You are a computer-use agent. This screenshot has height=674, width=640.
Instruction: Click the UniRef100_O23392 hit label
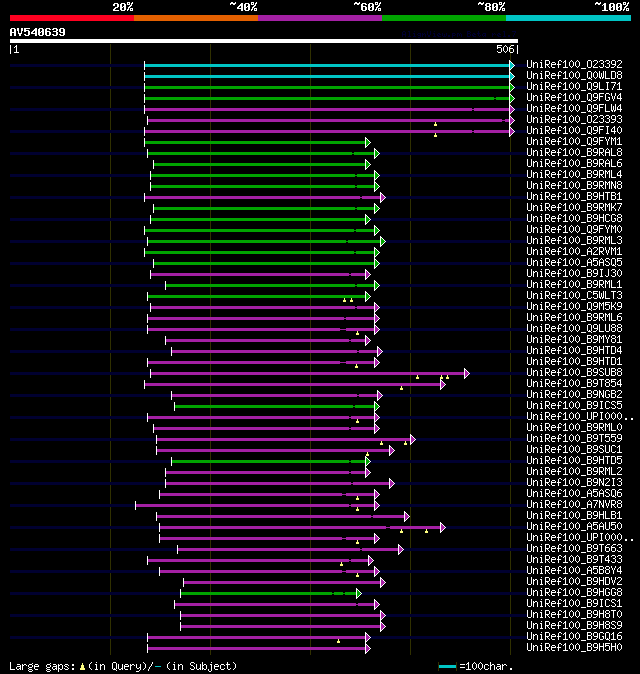[574, 64]
